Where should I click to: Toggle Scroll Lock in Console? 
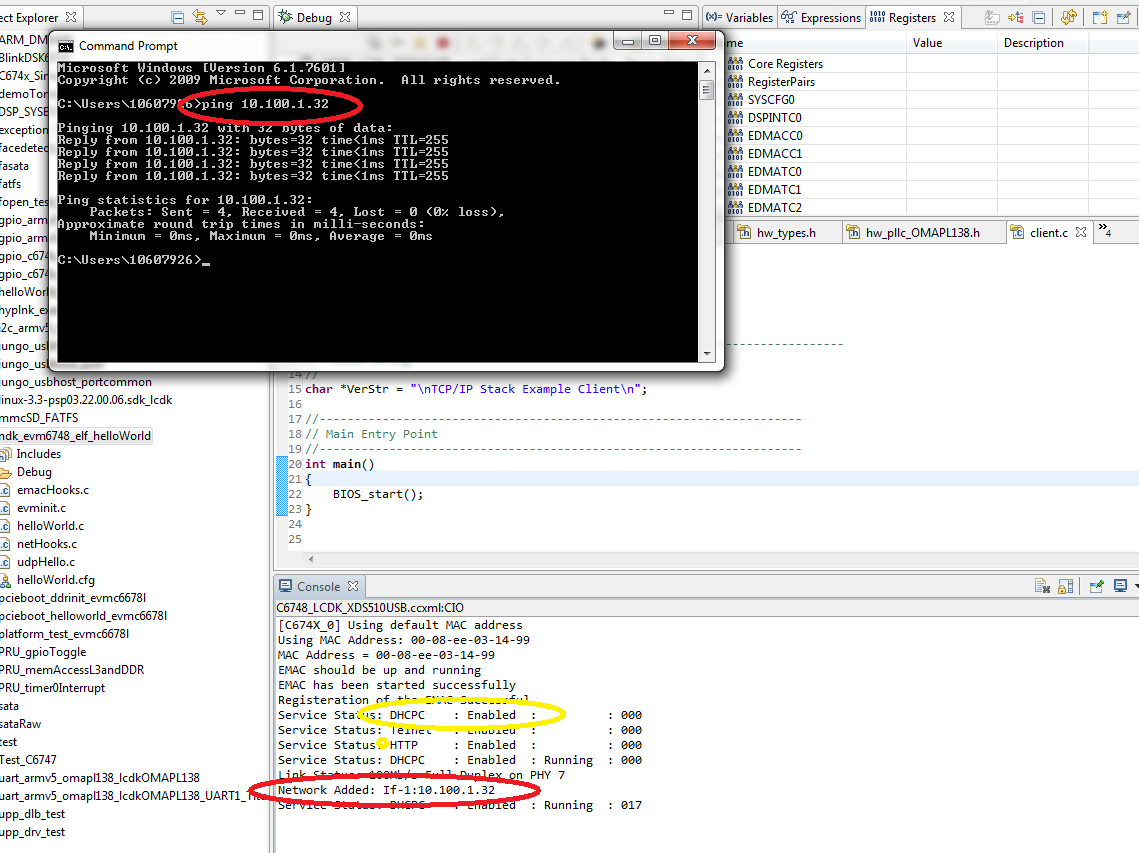pos(1066,586)
